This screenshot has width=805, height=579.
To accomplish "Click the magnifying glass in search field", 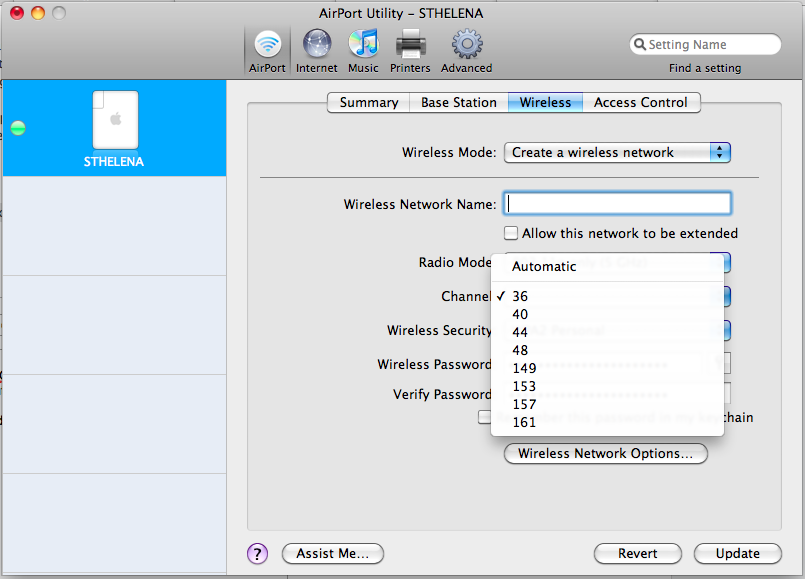I will (x=640, y=45).
